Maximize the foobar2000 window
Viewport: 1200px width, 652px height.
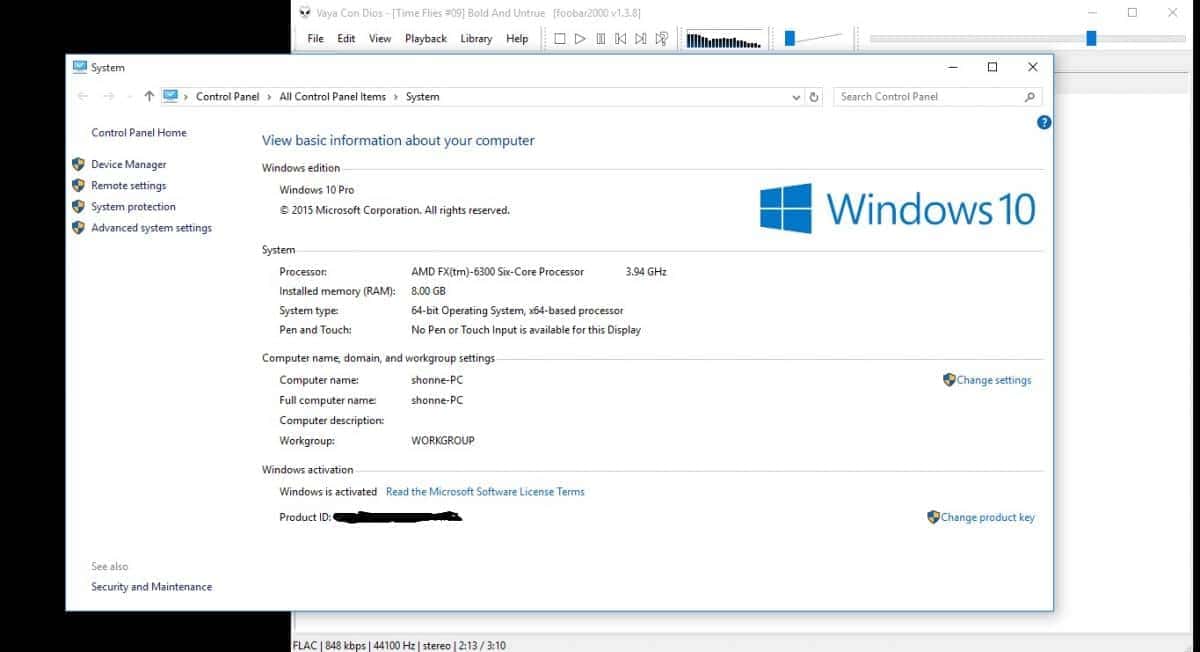pyautogui.click(x=1132, y=12)
